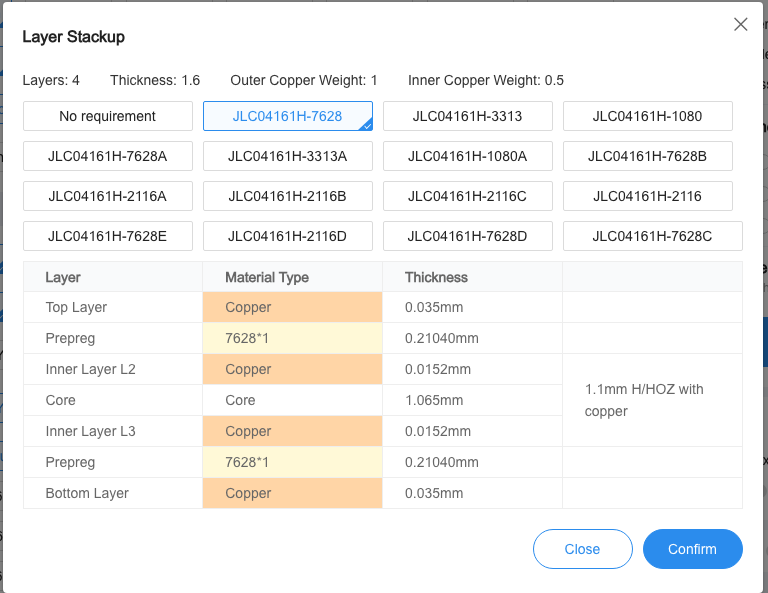Select stackup JLC04161H-1080A
The height and width of the screenshot is (593, 768).
pos(468,156)
